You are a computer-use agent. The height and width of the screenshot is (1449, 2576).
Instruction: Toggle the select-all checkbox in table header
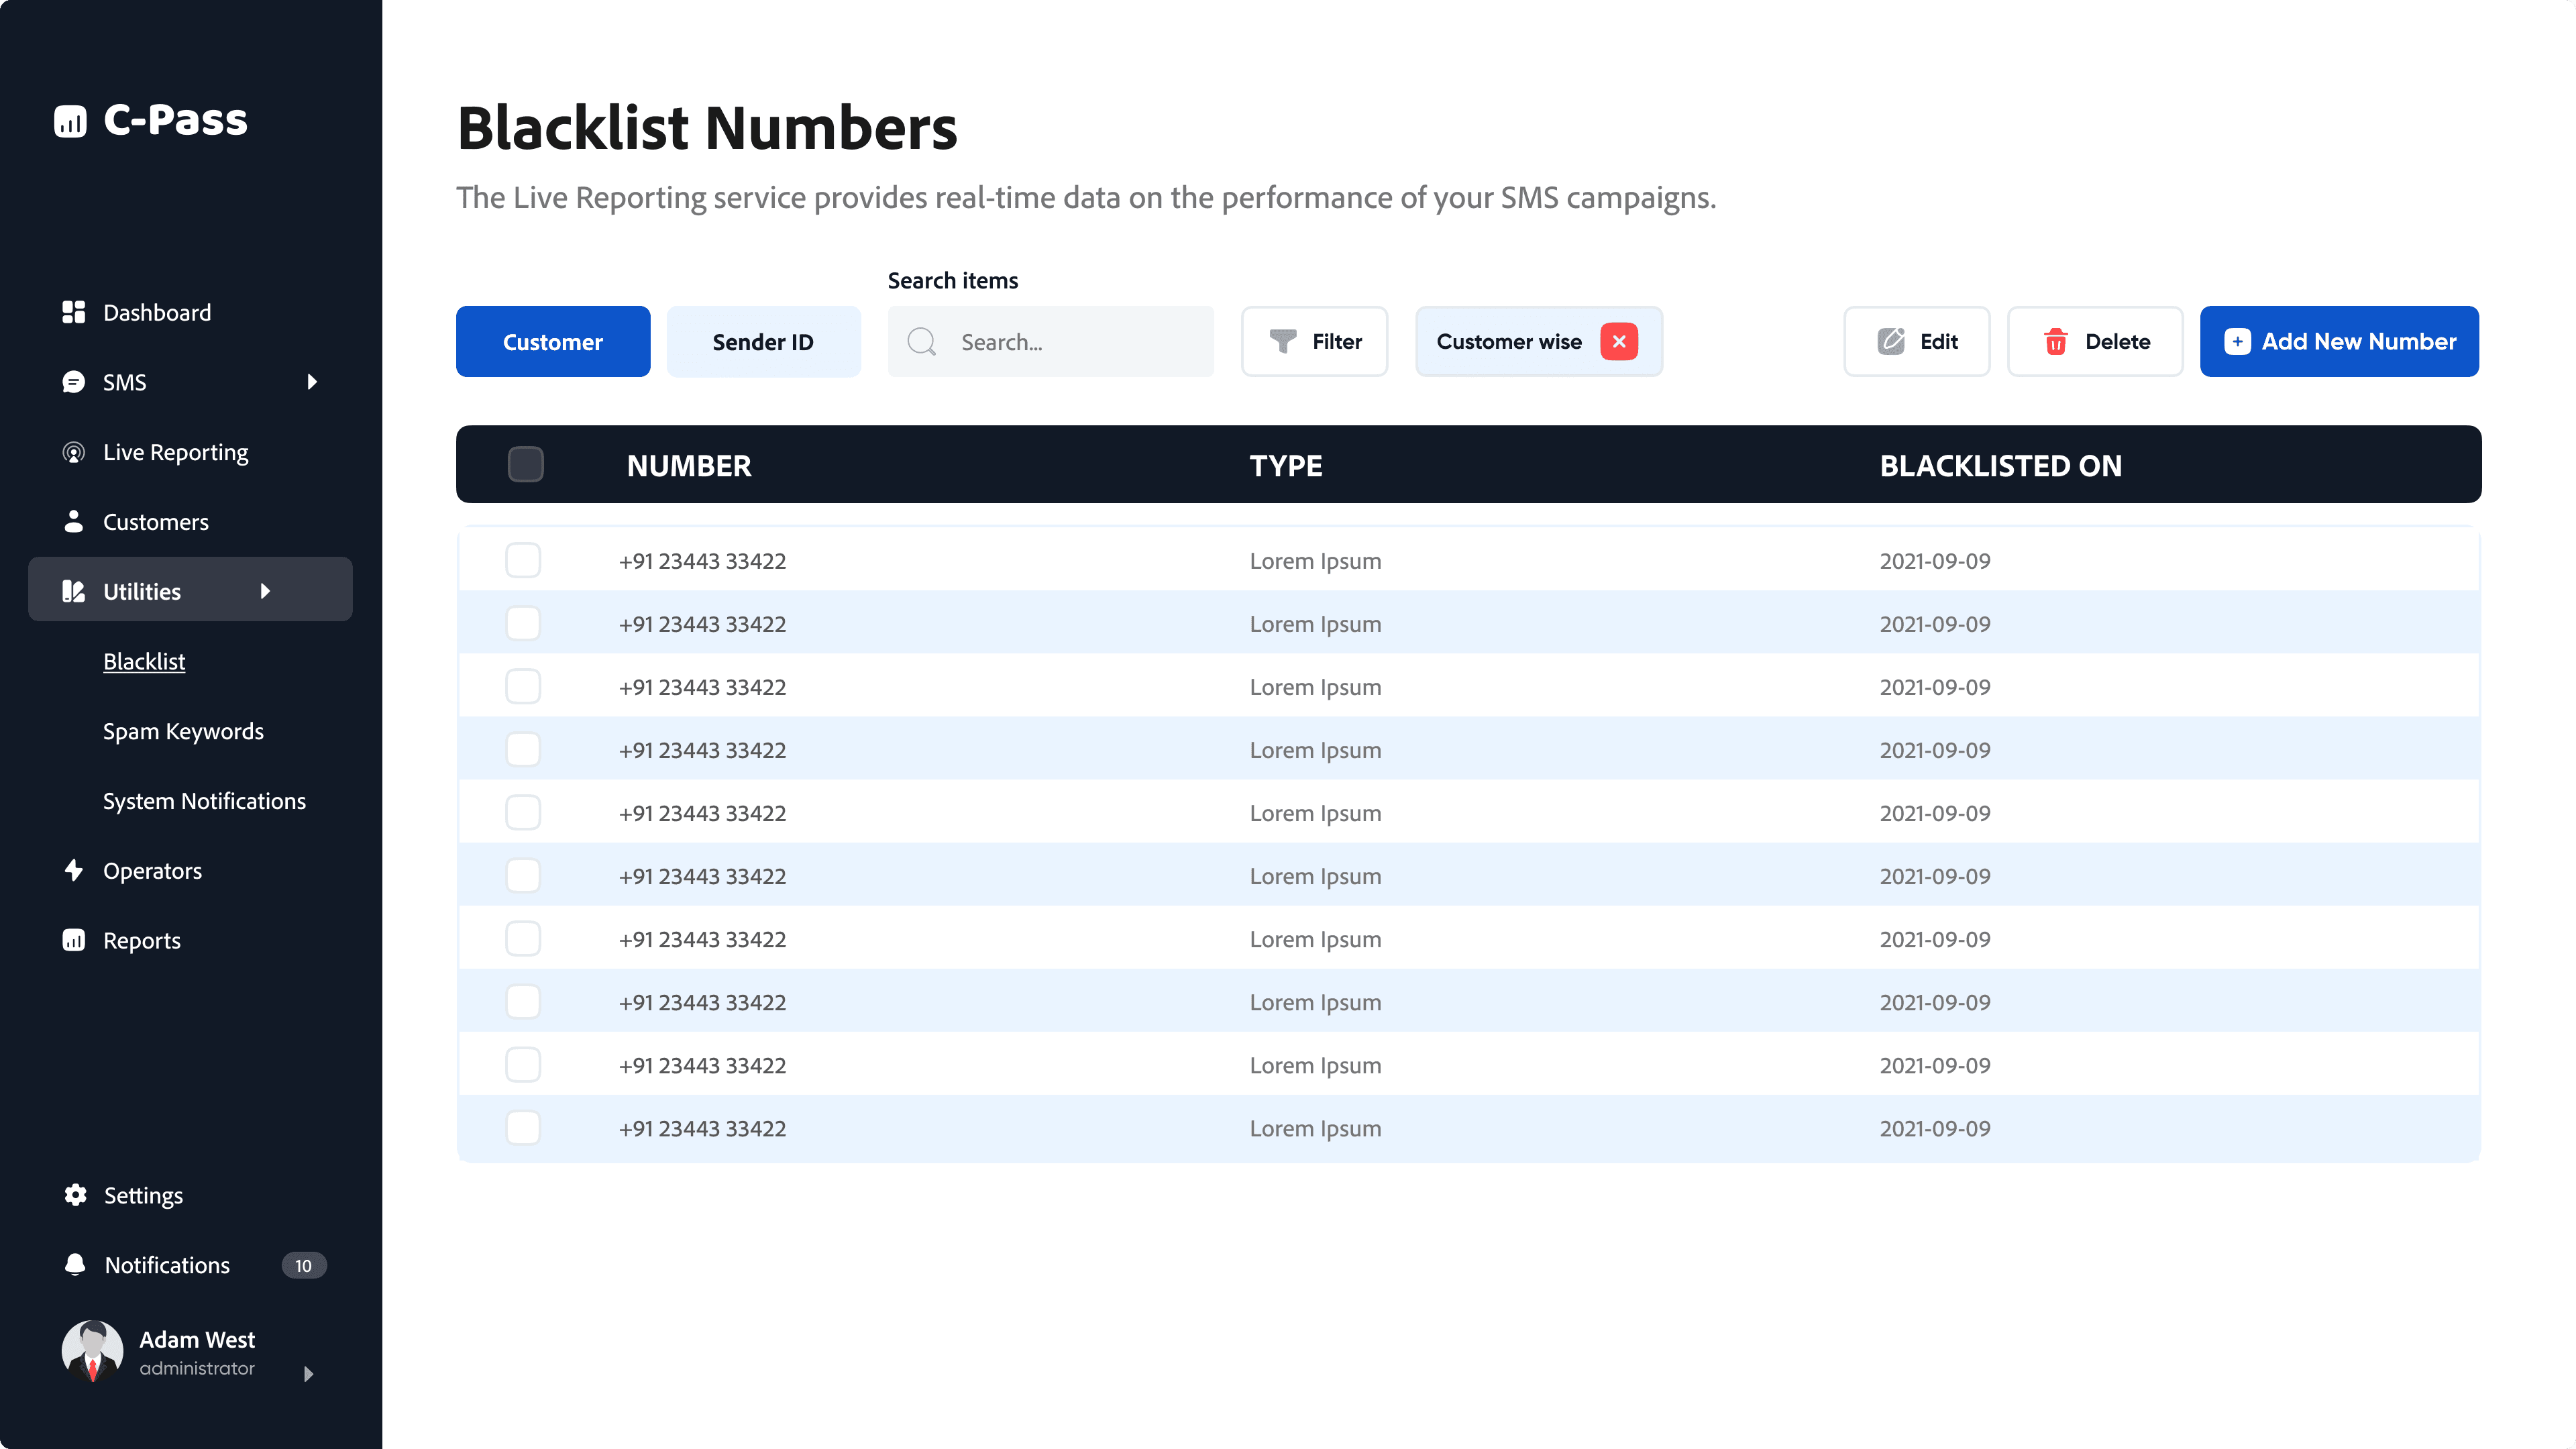525,465
